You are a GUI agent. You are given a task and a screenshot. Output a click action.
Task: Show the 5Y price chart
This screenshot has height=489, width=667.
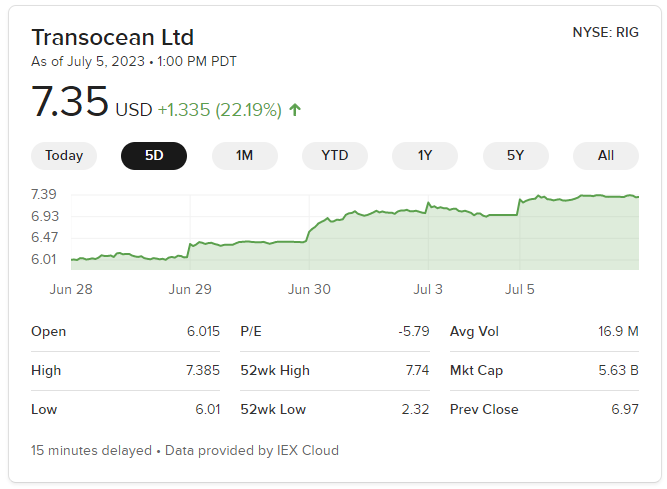point(516,156)
